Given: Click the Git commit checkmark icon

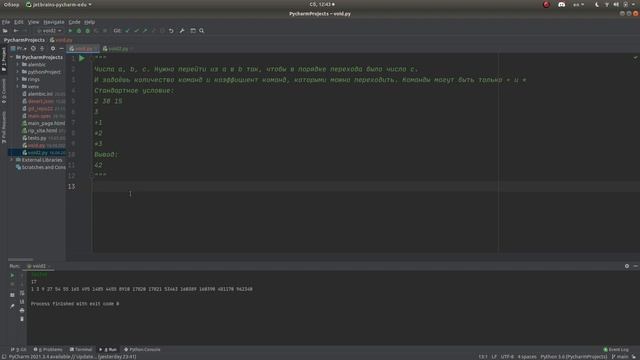Looking at the screenshot, I should tap(136, 31).
